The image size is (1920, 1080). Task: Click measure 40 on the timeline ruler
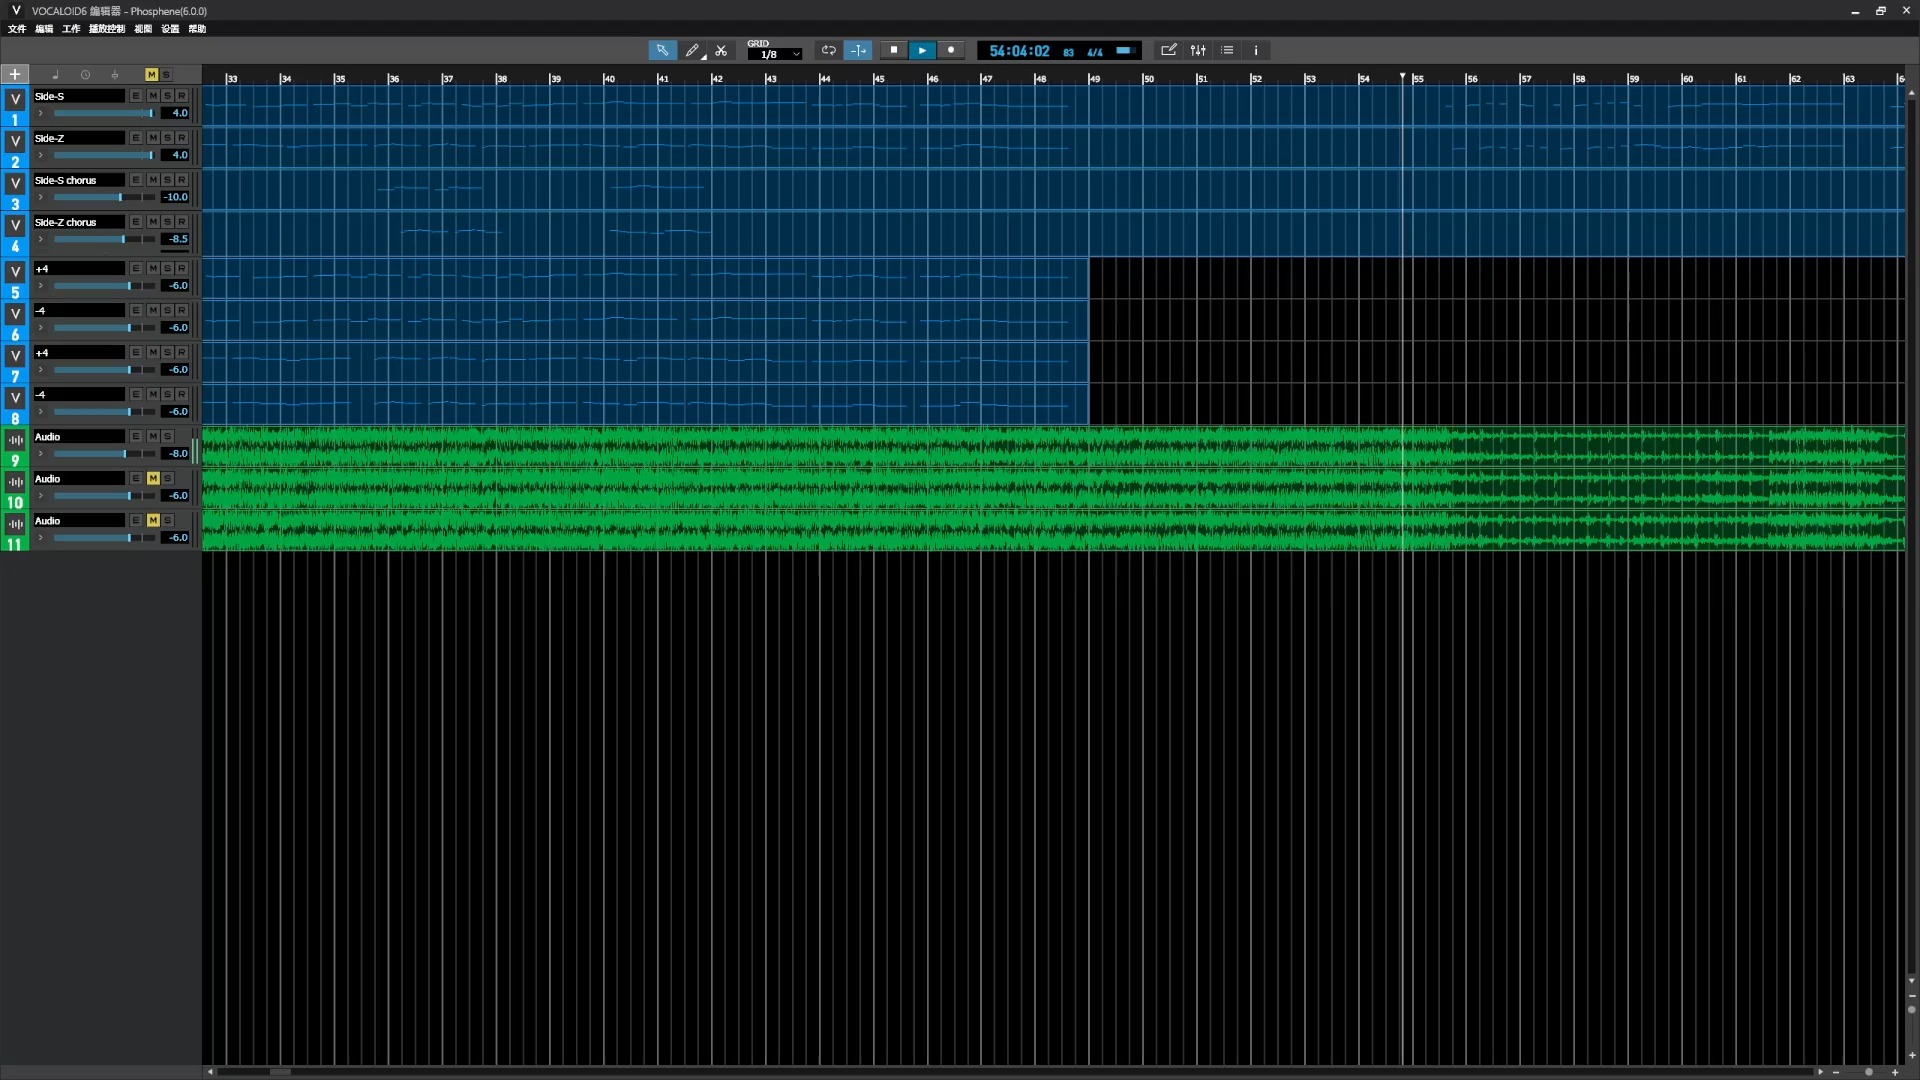point(609,78)
